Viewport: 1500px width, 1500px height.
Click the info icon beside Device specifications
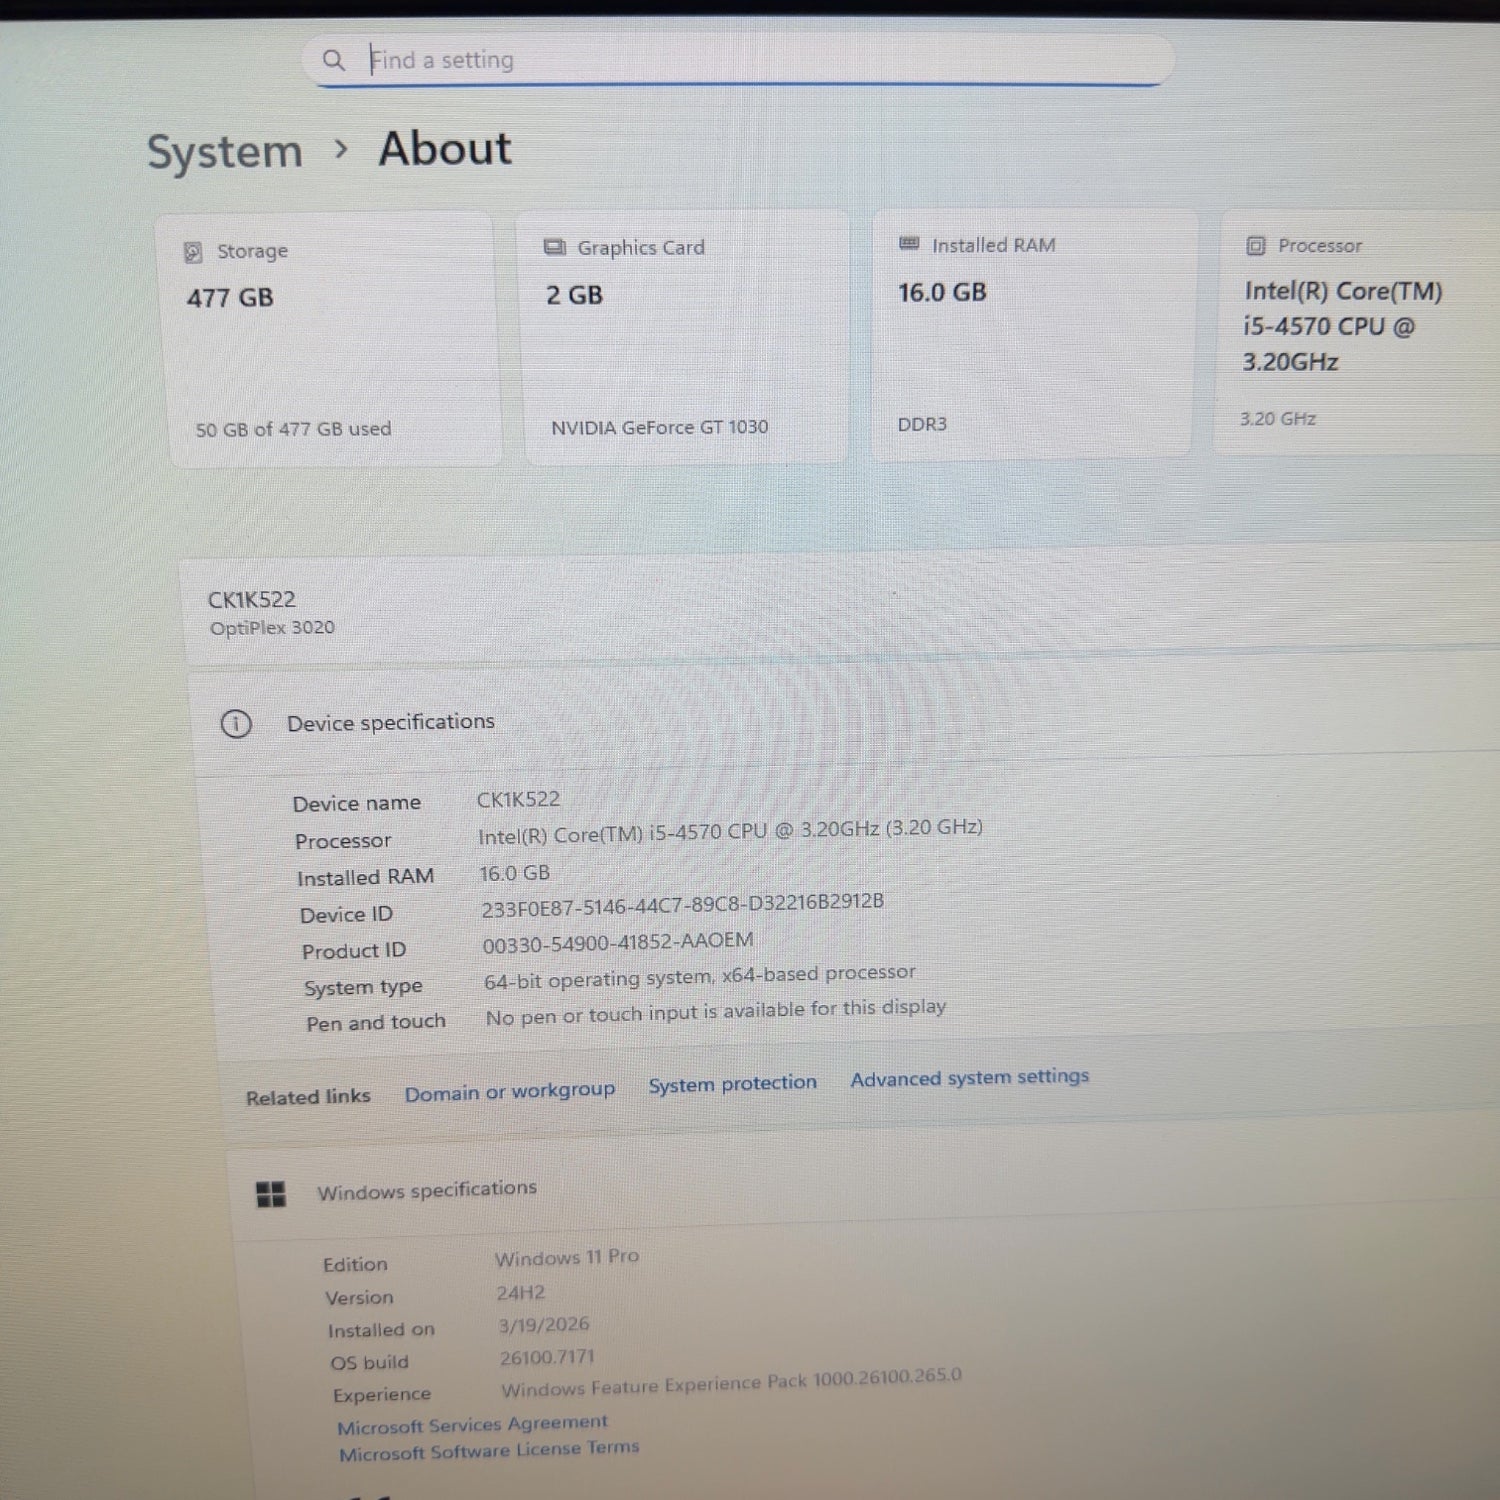[236, 723]
